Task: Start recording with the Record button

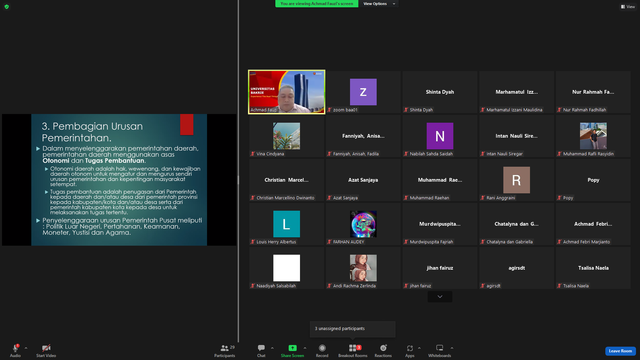Action: (322, 350)
